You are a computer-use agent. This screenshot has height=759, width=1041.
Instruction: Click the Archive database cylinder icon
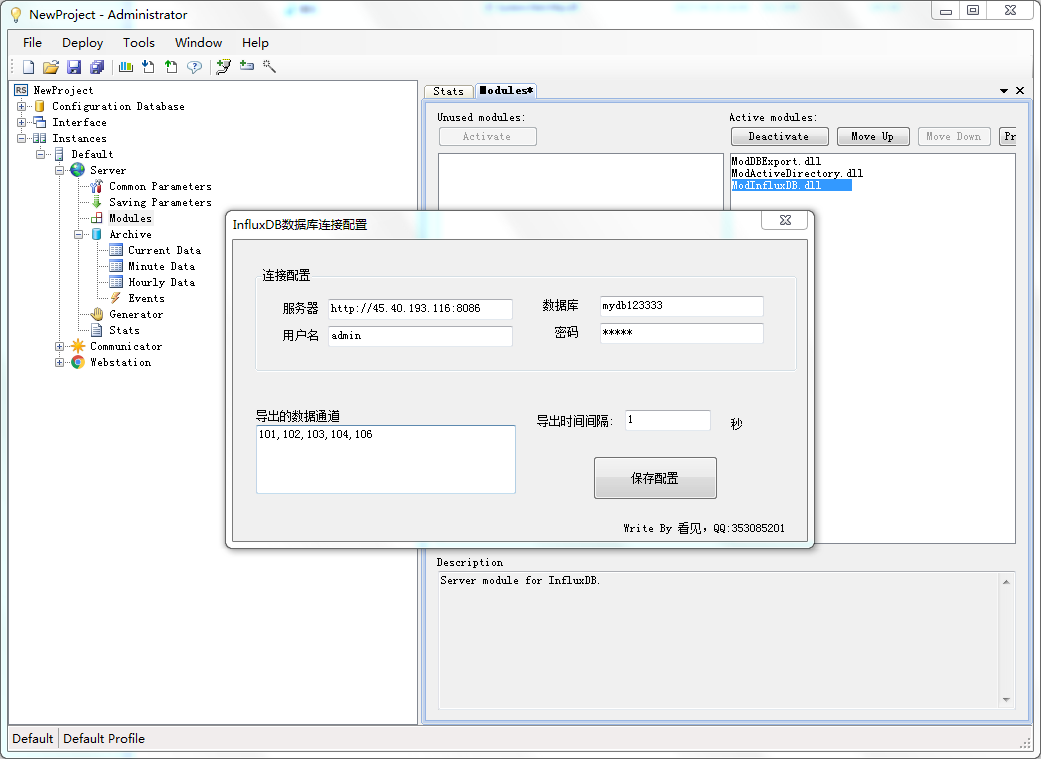[97, 234]
